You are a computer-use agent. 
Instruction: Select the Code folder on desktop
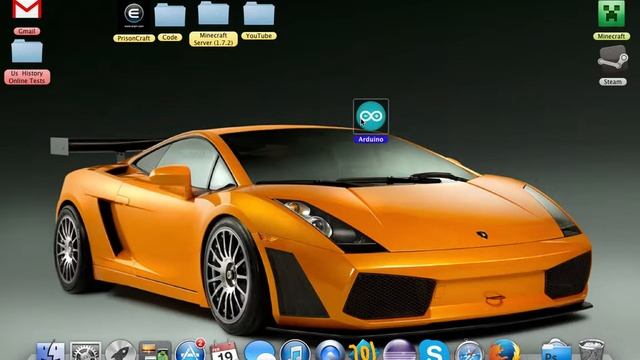pyautogui.click(x=170, y=16)
